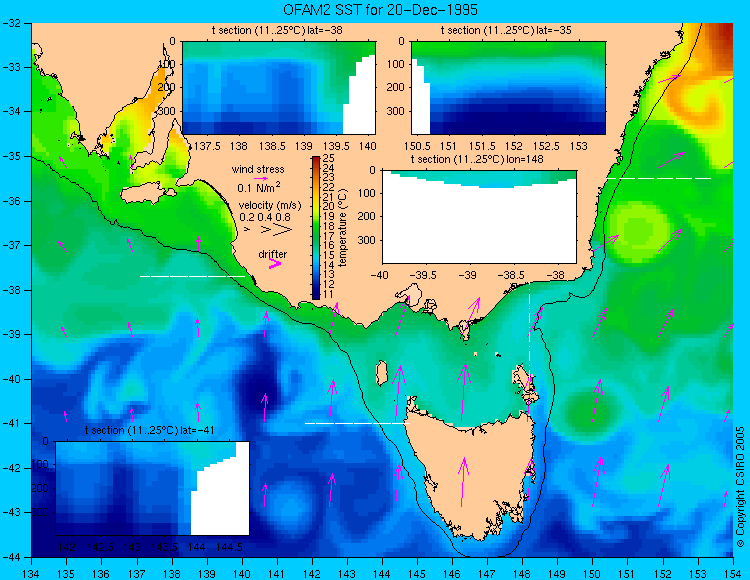Click the '© Copyright CSIRO 2005' text
The height and width of the screenshot is (580, 750).
(x=740, y=486)
